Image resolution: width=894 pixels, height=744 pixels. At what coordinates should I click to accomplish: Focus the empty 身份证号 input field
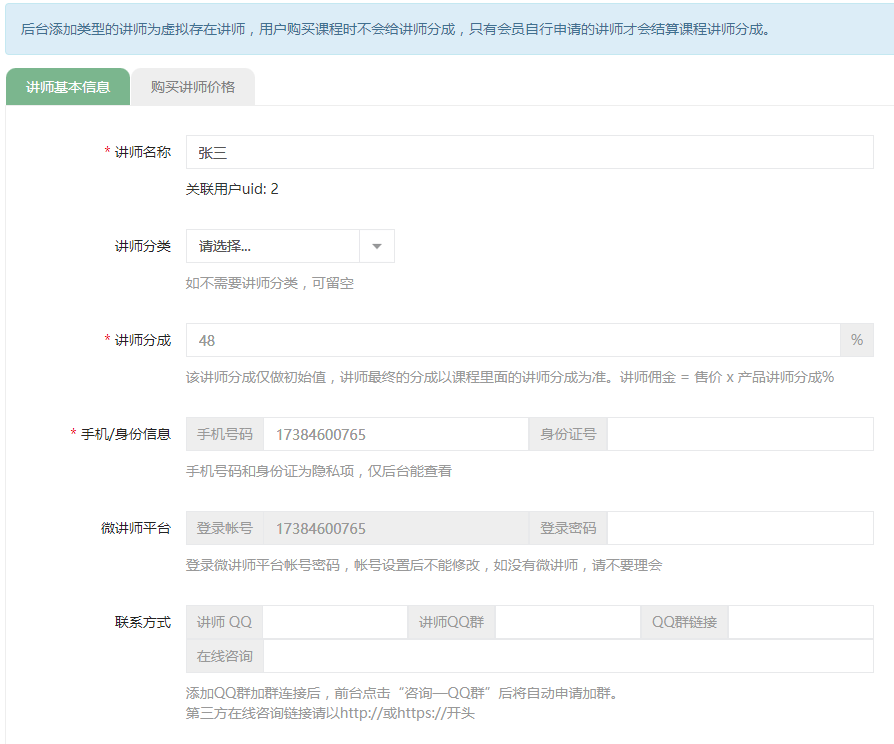741,434
